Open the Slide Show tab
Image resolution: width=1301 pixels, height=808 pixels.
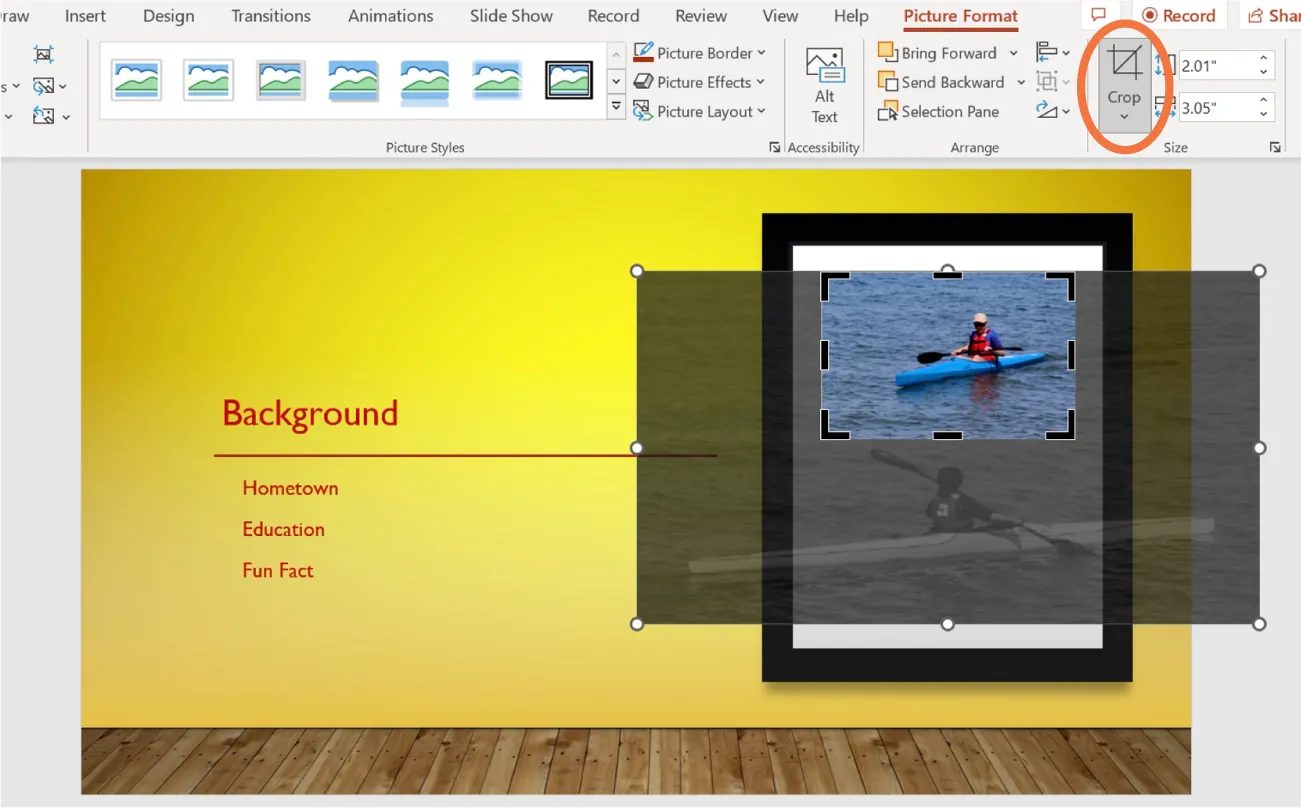510,16
